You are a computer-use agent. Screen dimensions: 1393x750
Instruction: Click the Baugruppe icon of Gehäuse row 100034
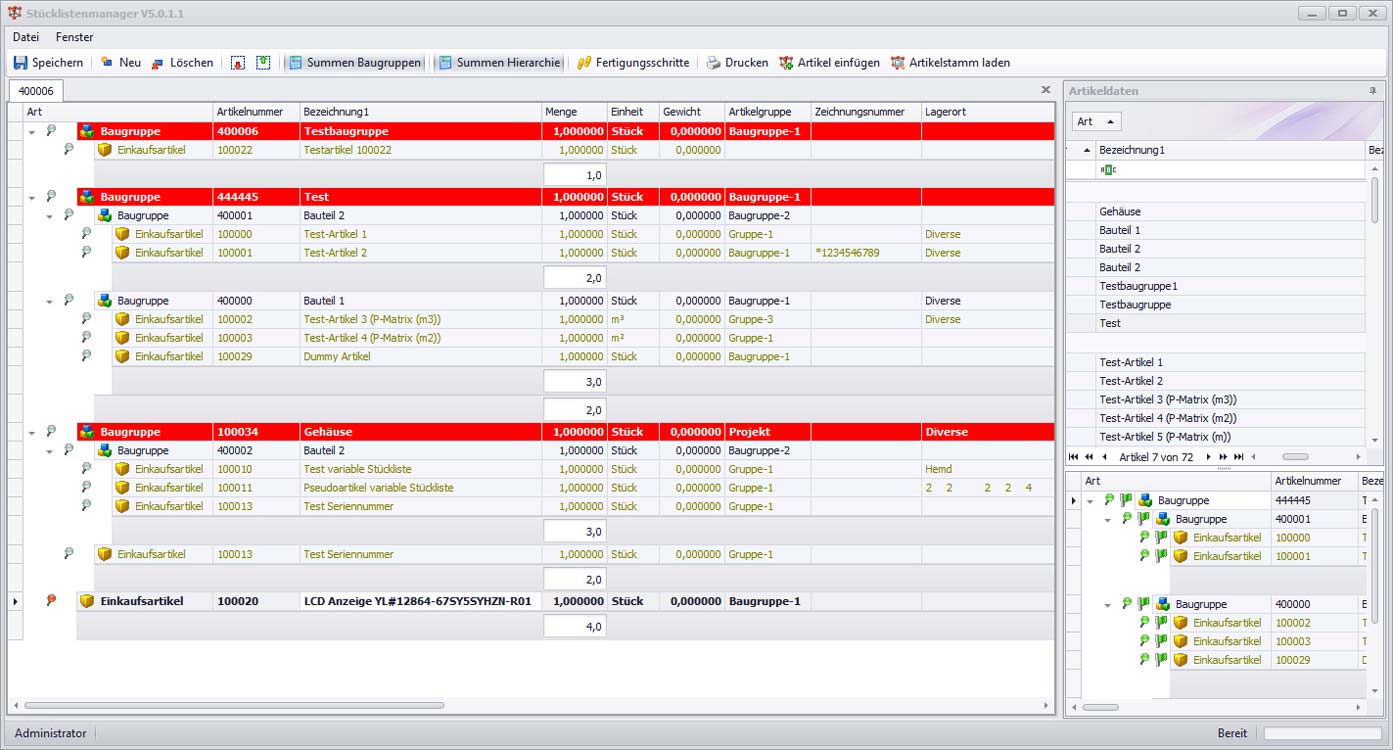87,432
